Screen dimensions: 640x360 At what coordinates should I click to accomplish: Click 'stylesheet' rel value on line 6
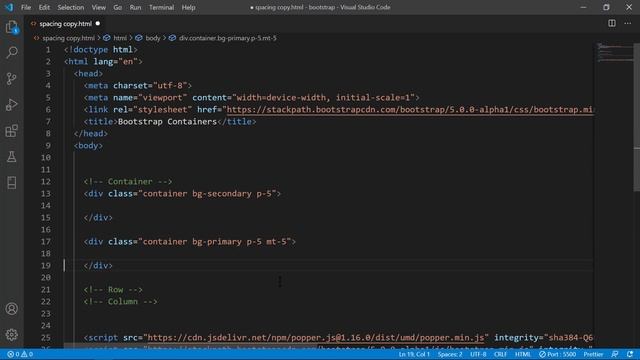point(162,109)
